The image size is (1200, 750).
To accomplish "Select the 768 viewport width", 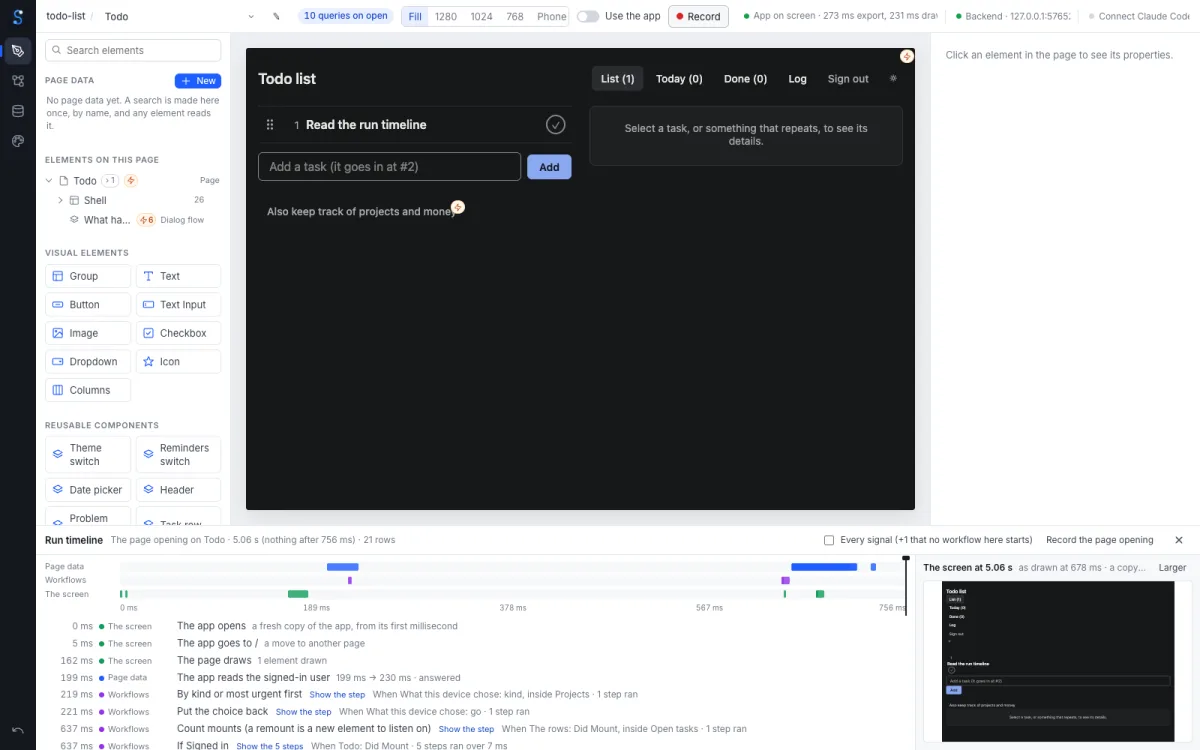I will [x=515, y=17].
